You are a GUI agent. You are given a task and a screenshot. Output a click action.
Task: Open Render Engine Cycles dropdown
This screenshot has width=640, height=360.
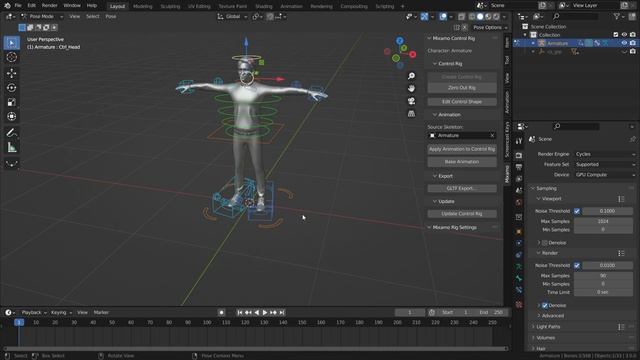[605, 154]
